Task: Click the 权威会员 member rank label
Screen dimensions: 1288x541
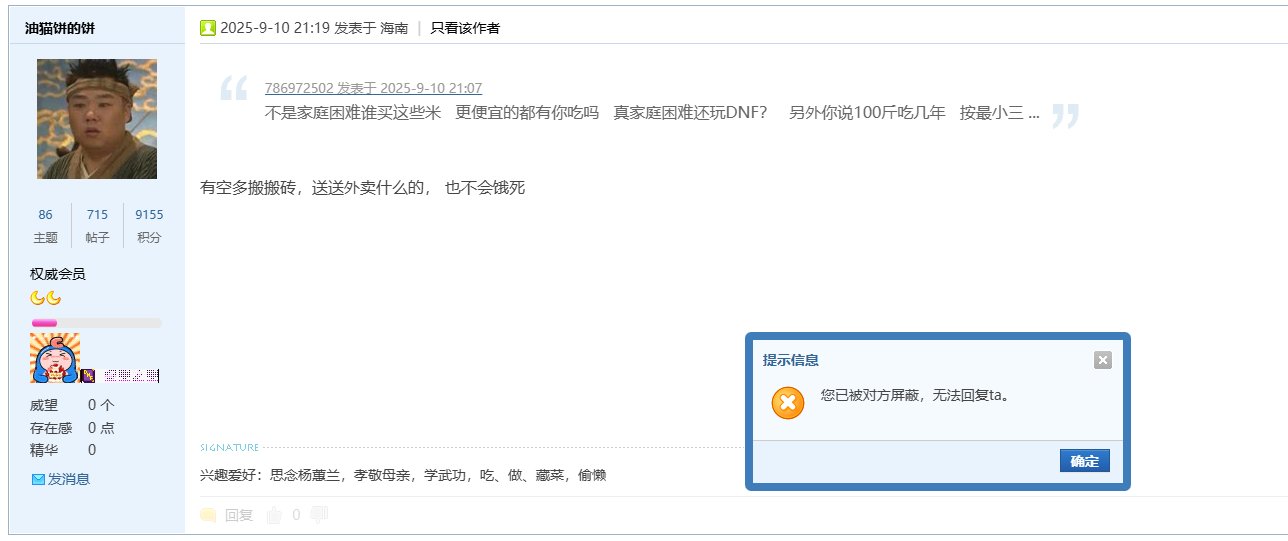Action: point(58,274)
